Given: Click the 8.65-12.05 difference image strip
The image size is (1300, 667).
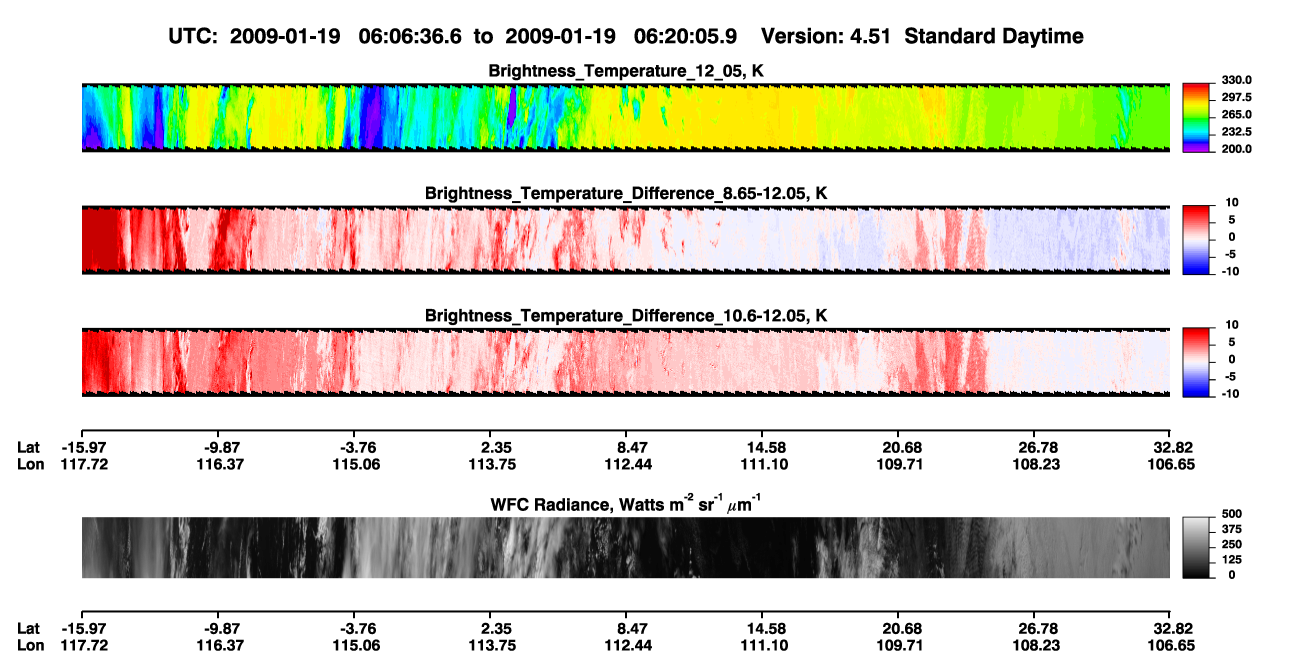Looking at the screenshot, I should click(626, 239).
